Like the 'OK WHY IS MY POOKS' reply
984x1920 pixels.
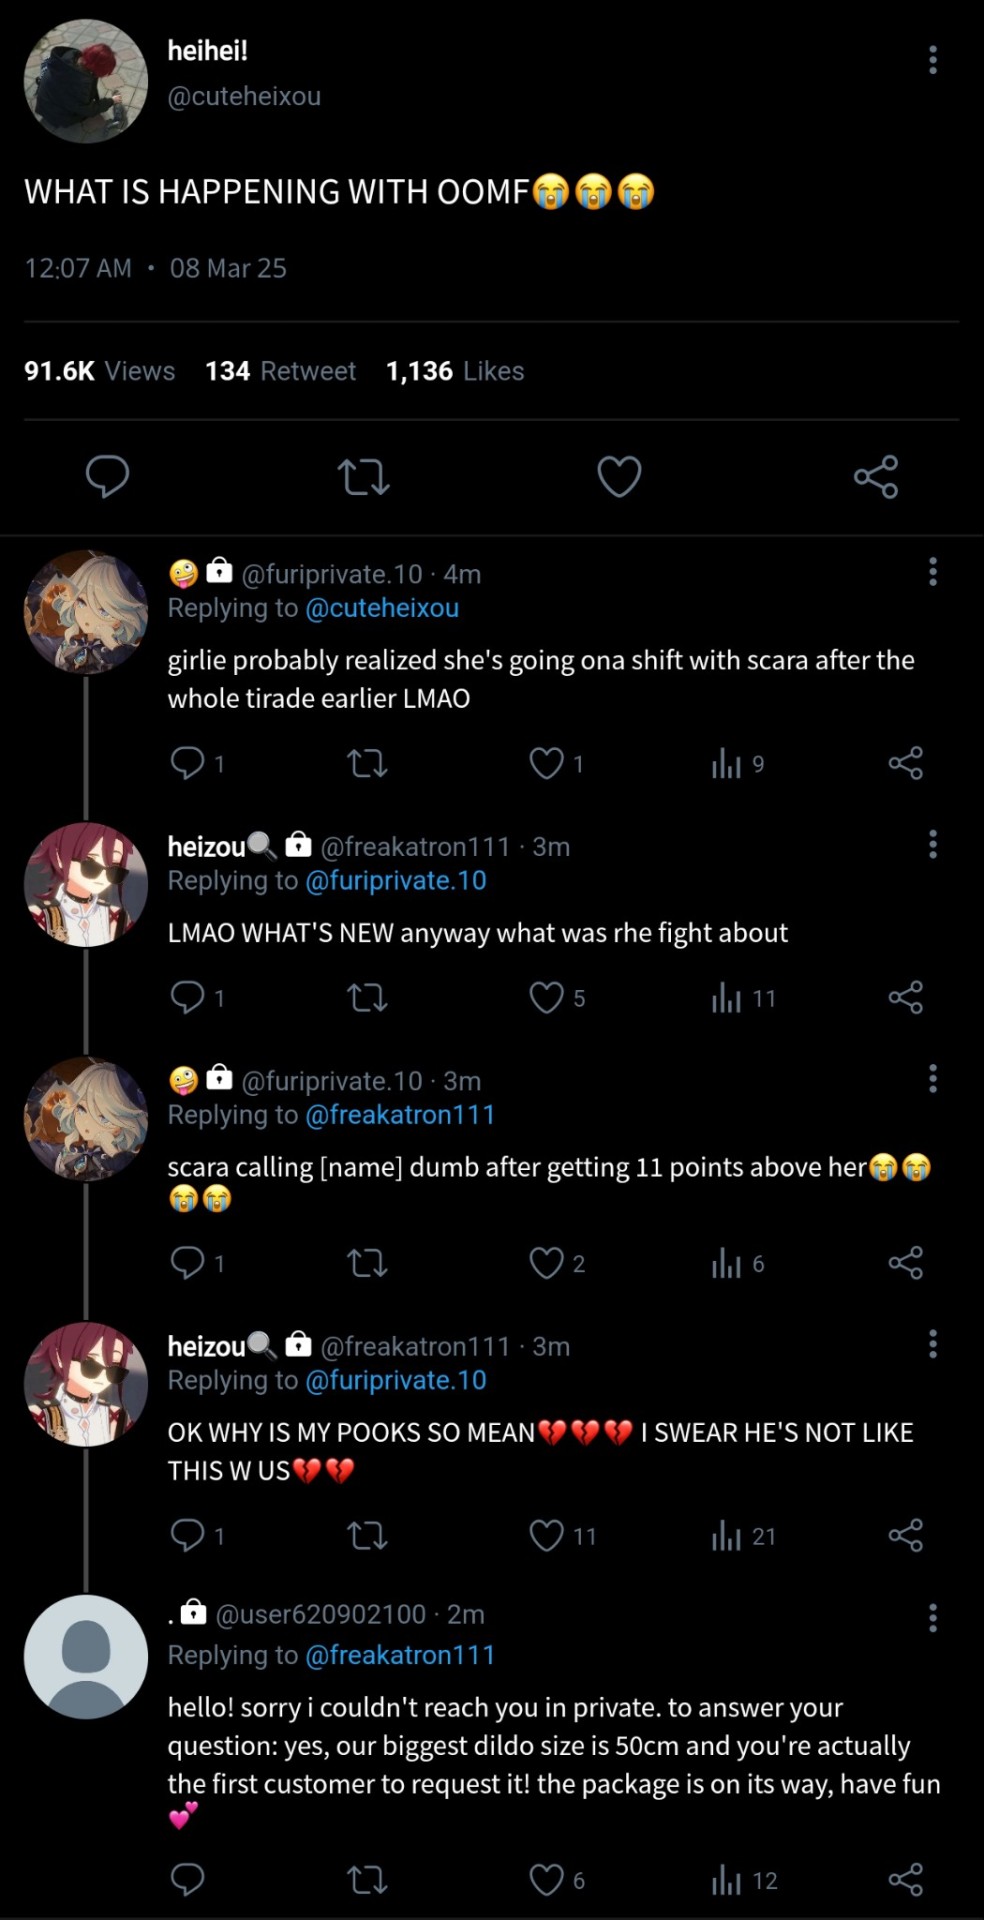(x=546, y=1536)
